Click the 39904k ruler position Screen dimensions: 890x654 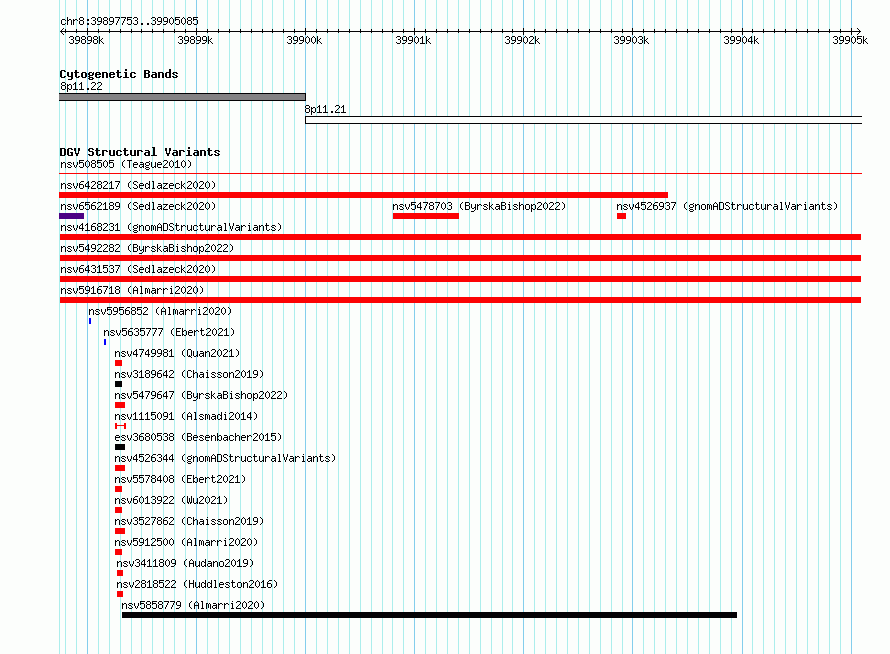click(741, 40)
